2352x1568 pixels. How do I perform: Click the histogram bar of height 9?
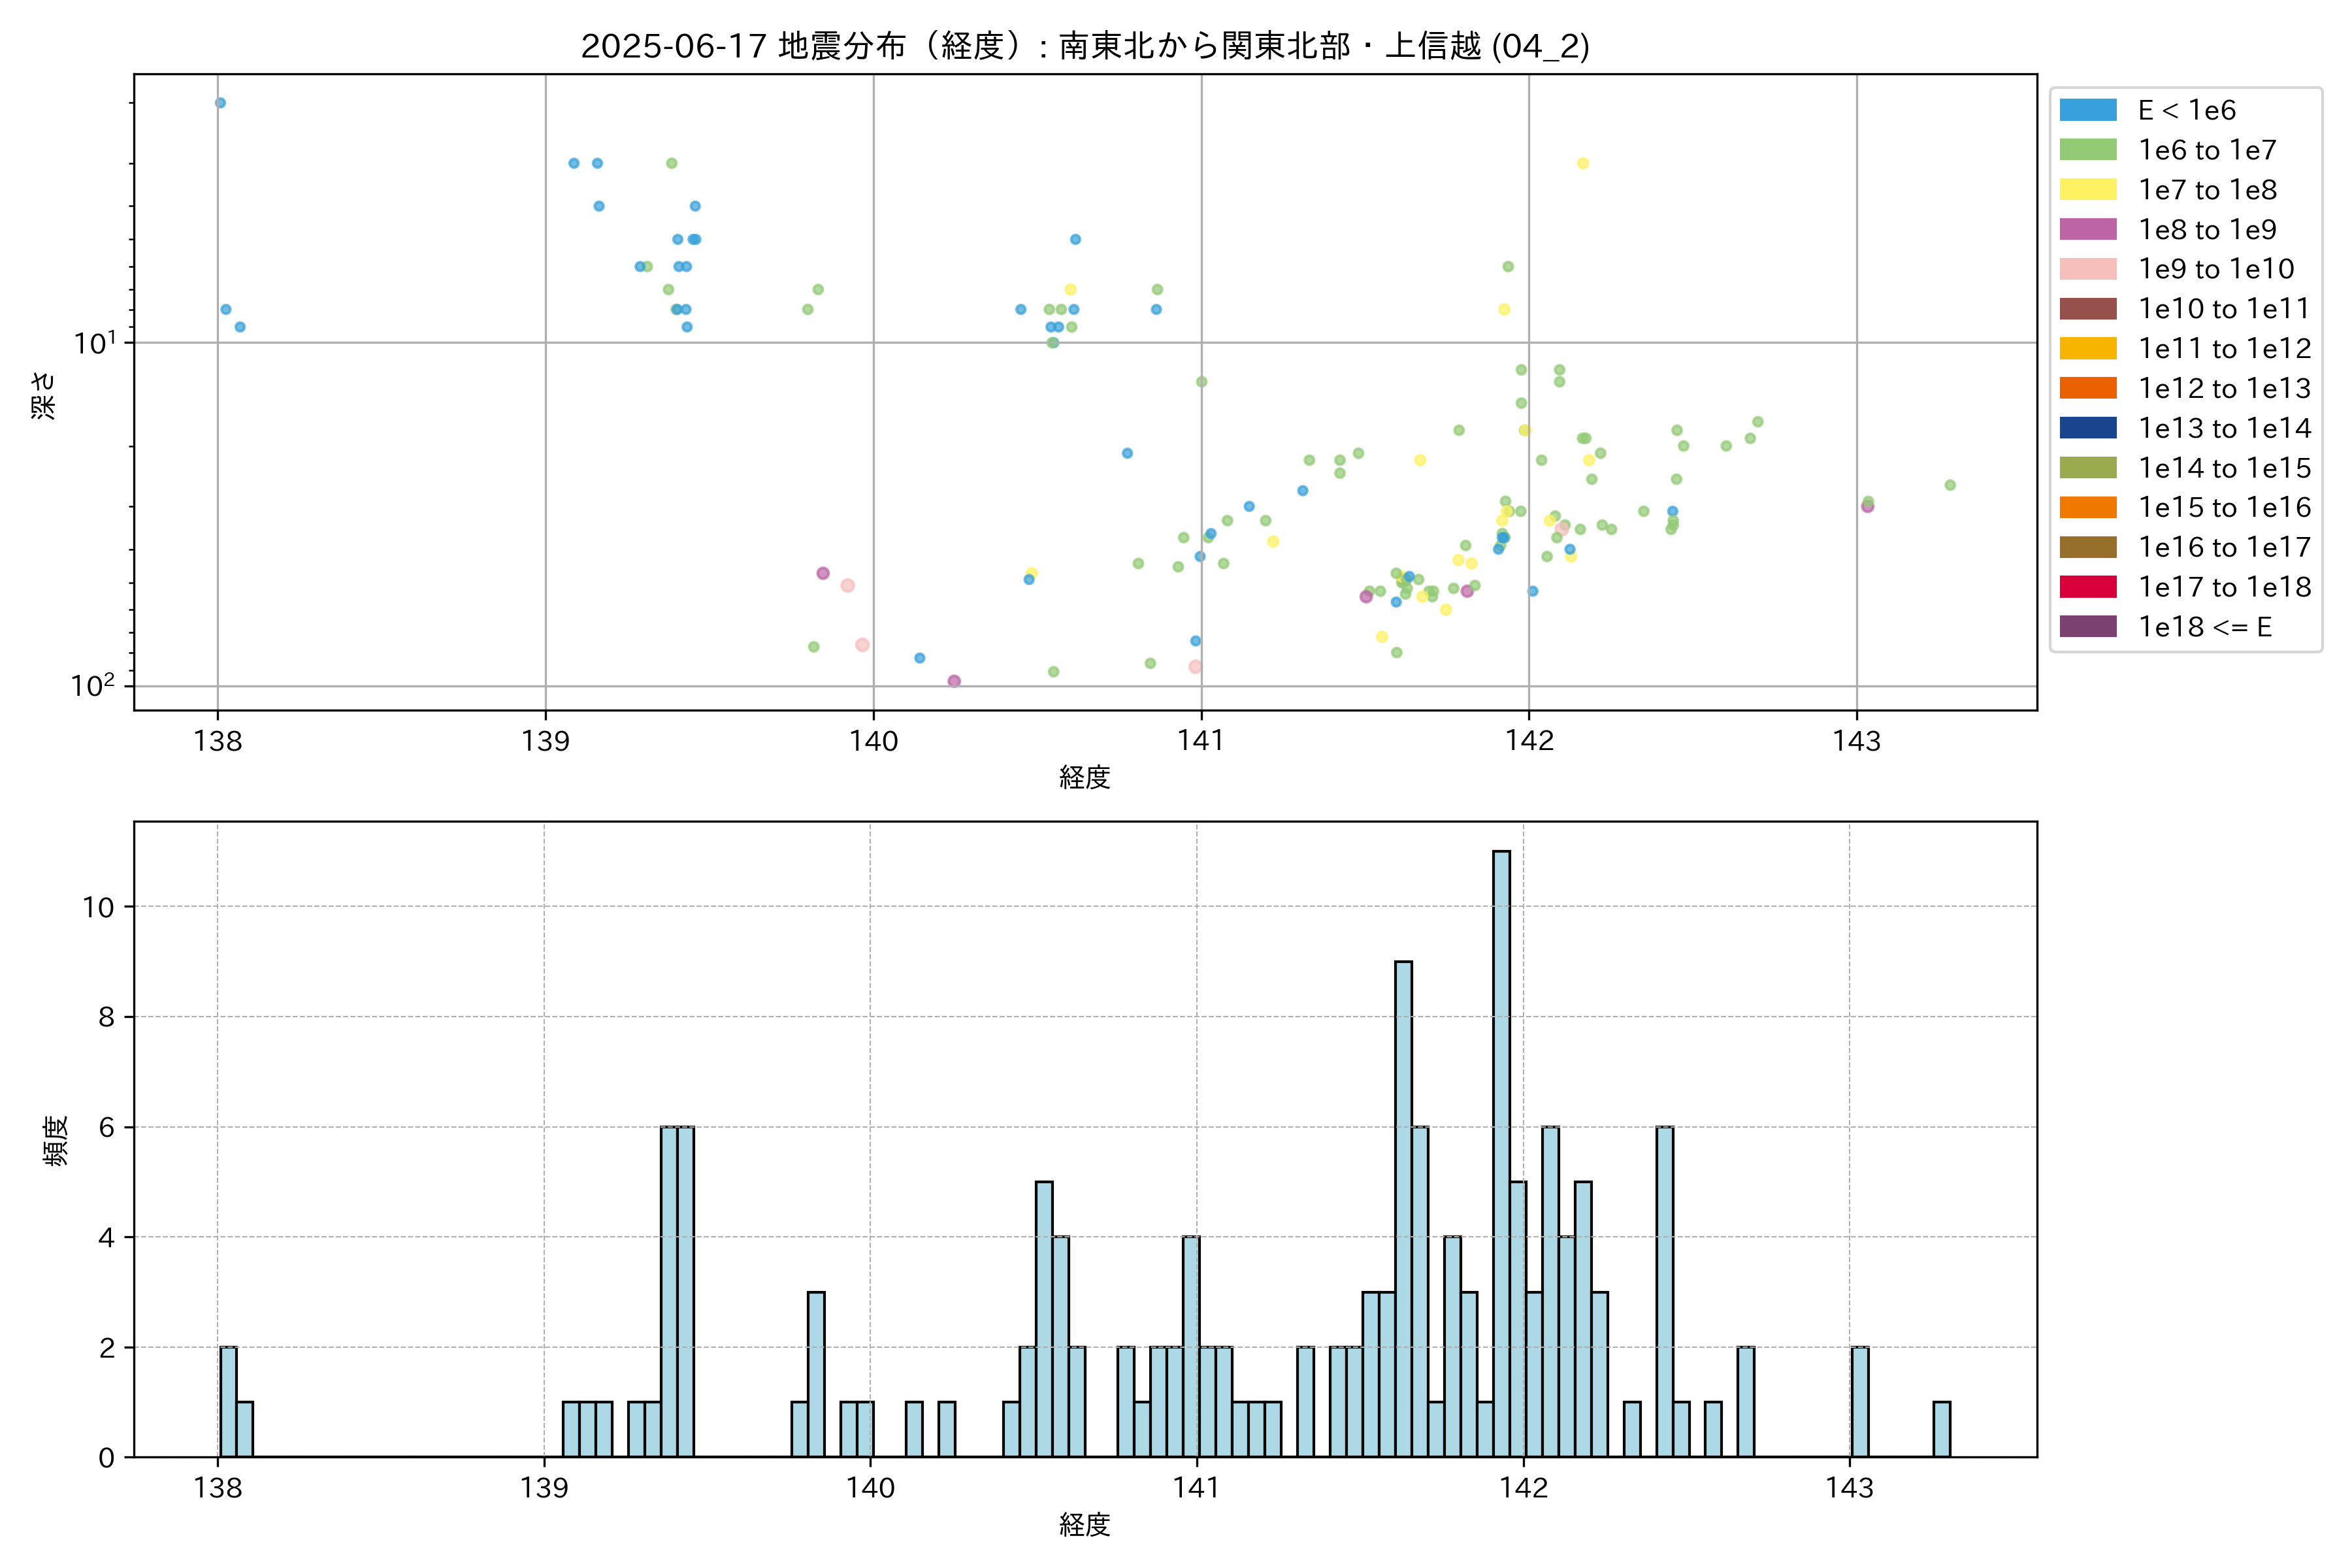(x=1403, y=1208)
